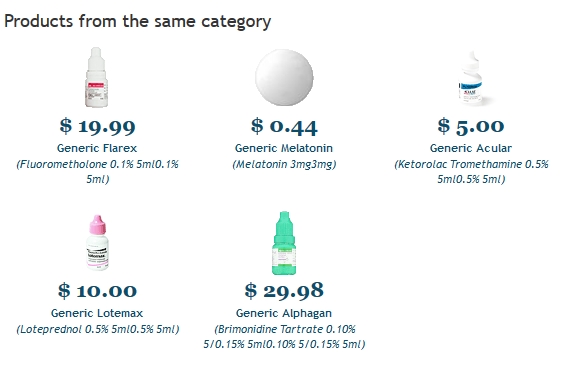Open the Fluorometholone 0.1% 5ml description
Image resolution: width=574 pixels, height=376 pixels.
(97, 172)
